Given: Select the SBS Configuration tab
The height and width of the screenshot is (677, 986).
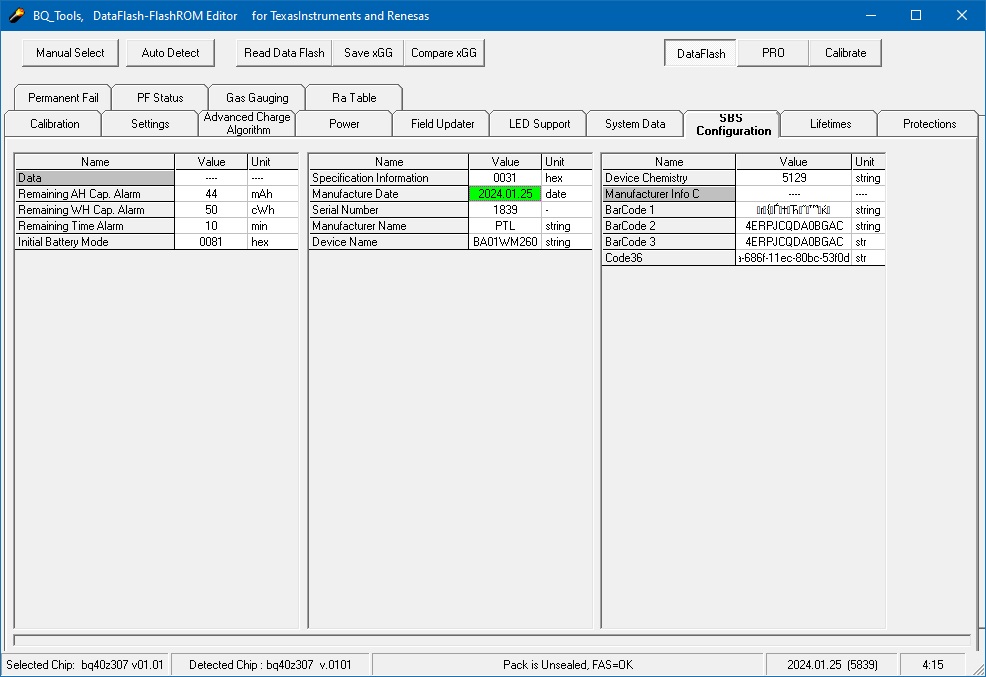Looking at the screenshot, I should (733, 124).
